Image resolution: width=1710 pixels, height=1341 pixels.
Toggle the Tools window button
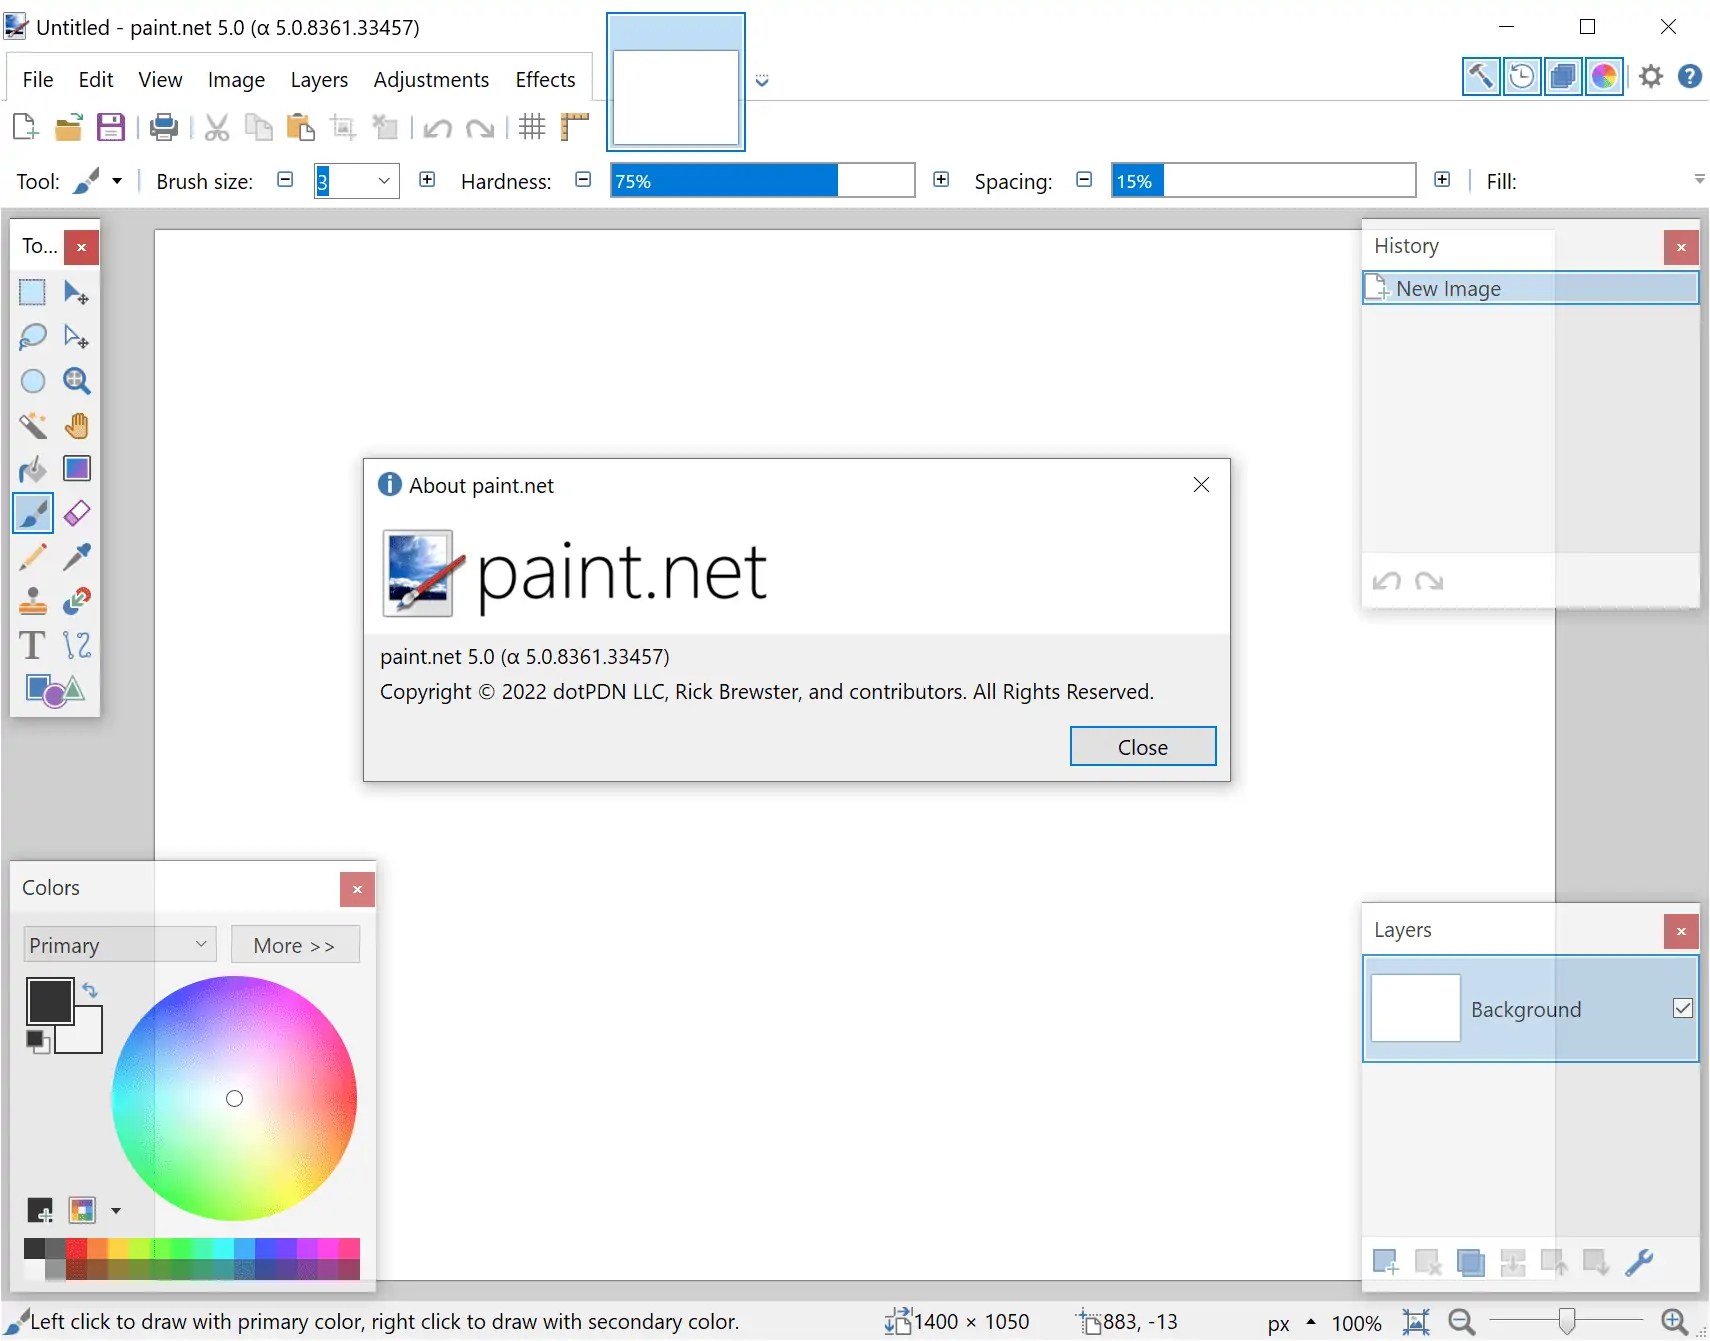pos(1480,76)
